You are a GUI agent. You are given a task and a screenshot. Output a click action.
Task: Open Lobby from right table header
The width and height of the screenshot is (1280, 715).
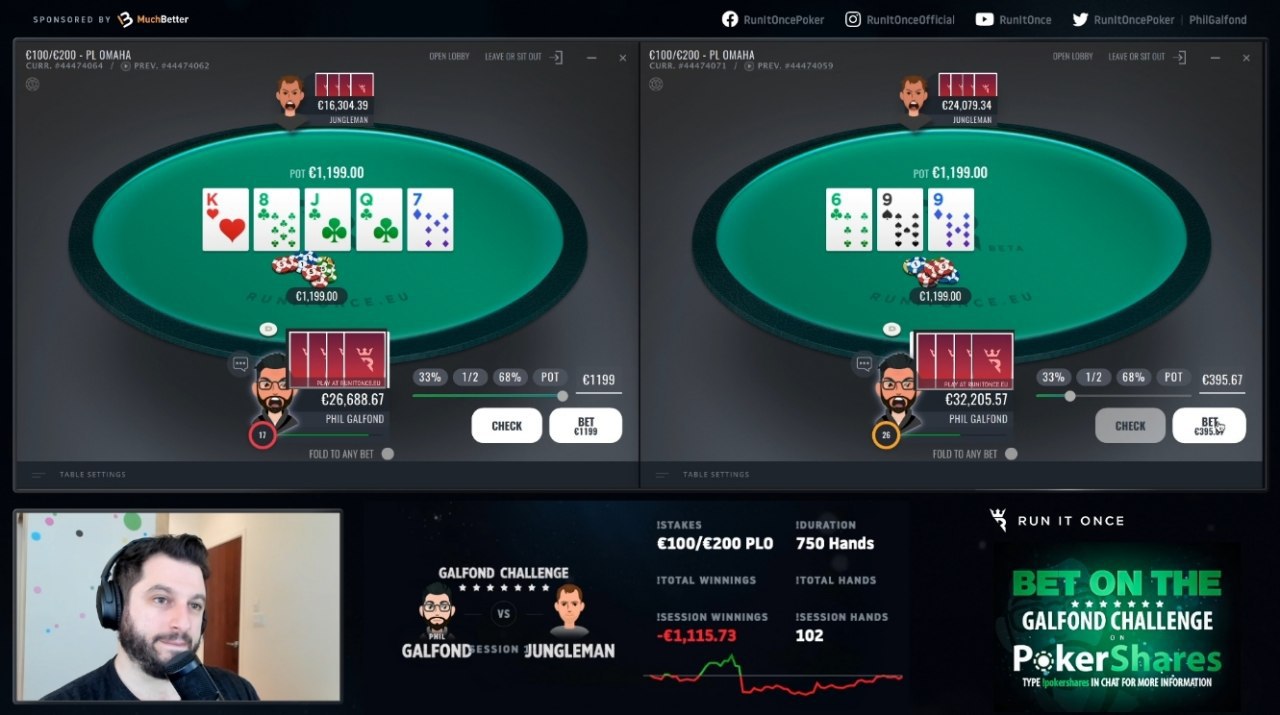point(1073,57)
